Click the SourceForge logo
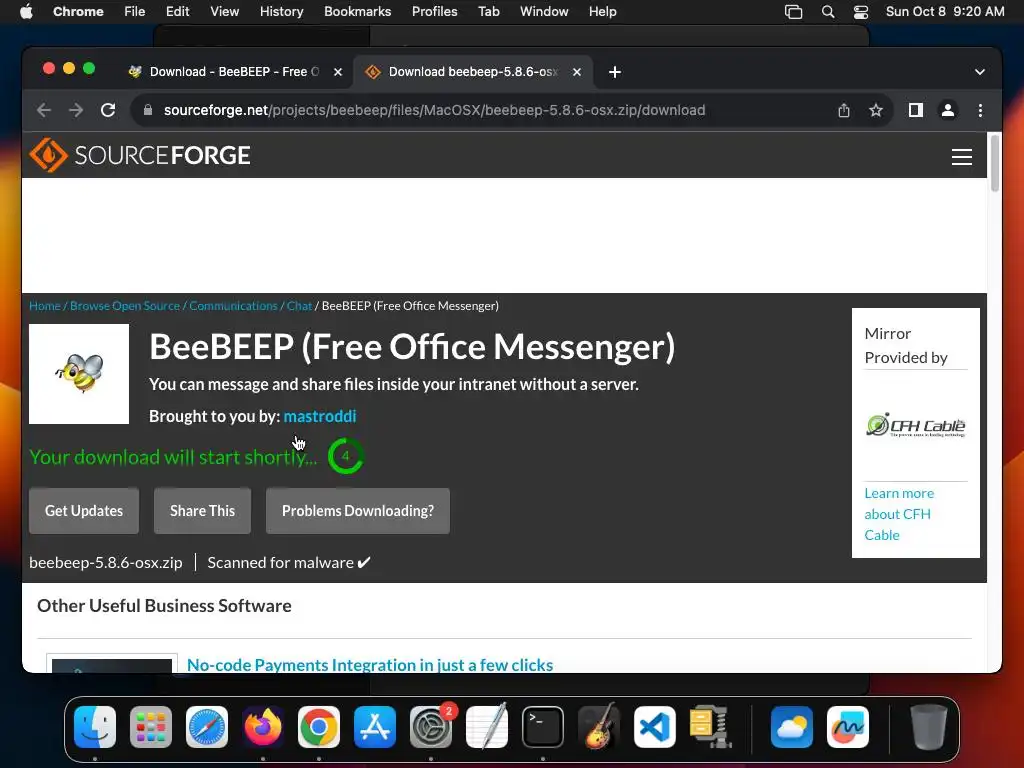Image resolution: width=1024 pixels, height=768 pixels. 140,155
